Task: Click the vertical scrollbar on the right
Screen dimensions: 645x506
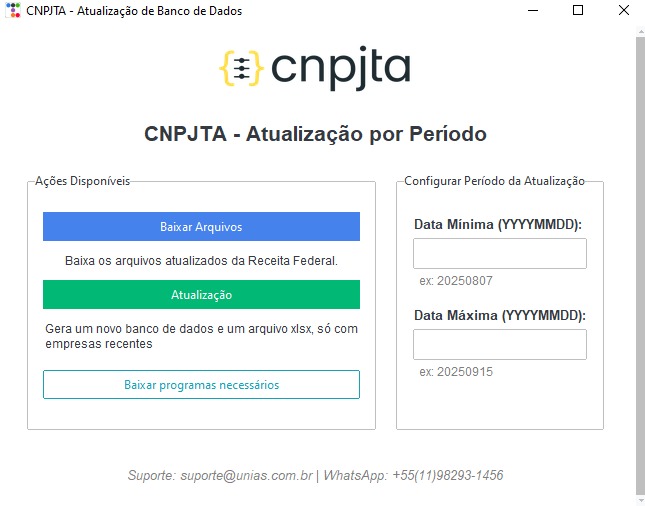Action: [640, 260]
